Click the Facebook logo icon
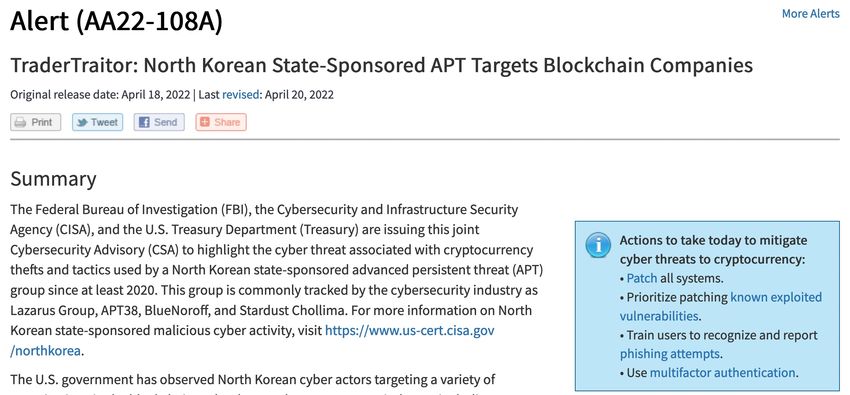This screenshot has height=395, width=850. (x=144, y=122)
